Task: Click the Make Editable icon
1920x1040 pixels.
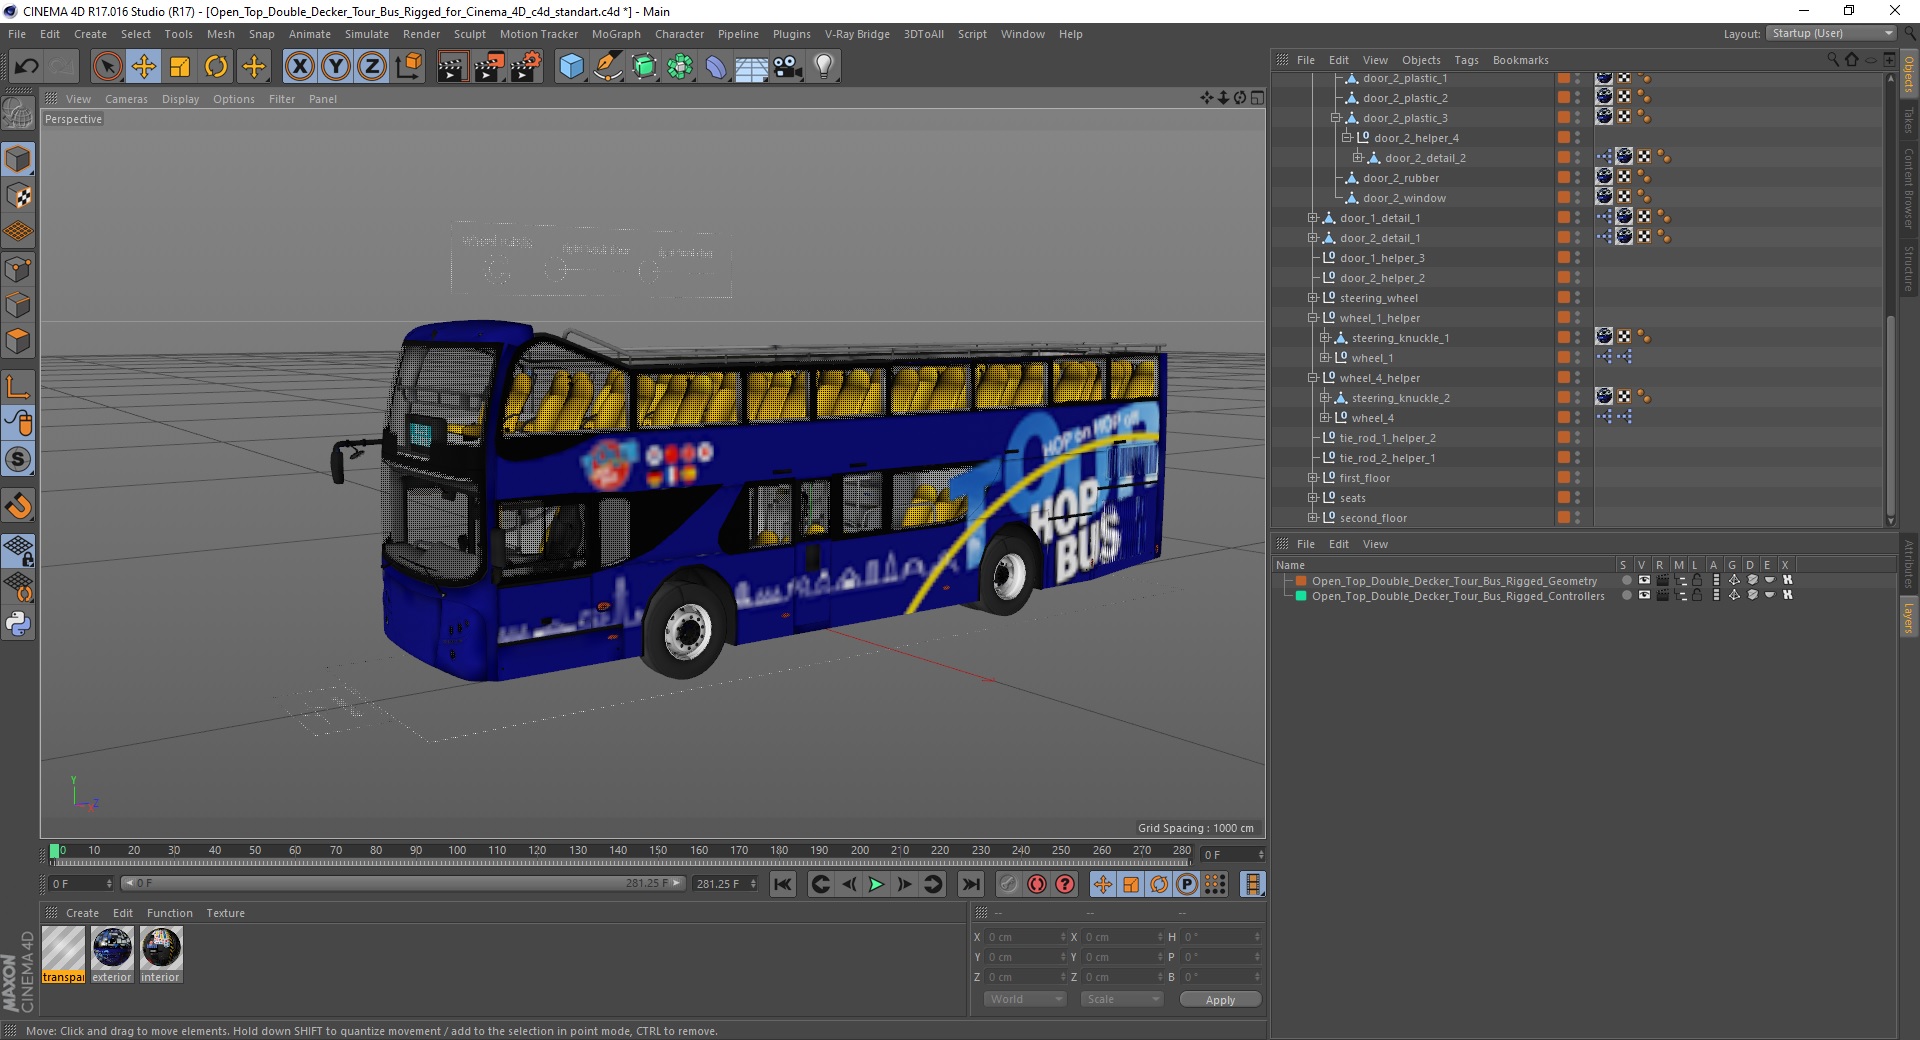Action: click(x=18, y=114)
